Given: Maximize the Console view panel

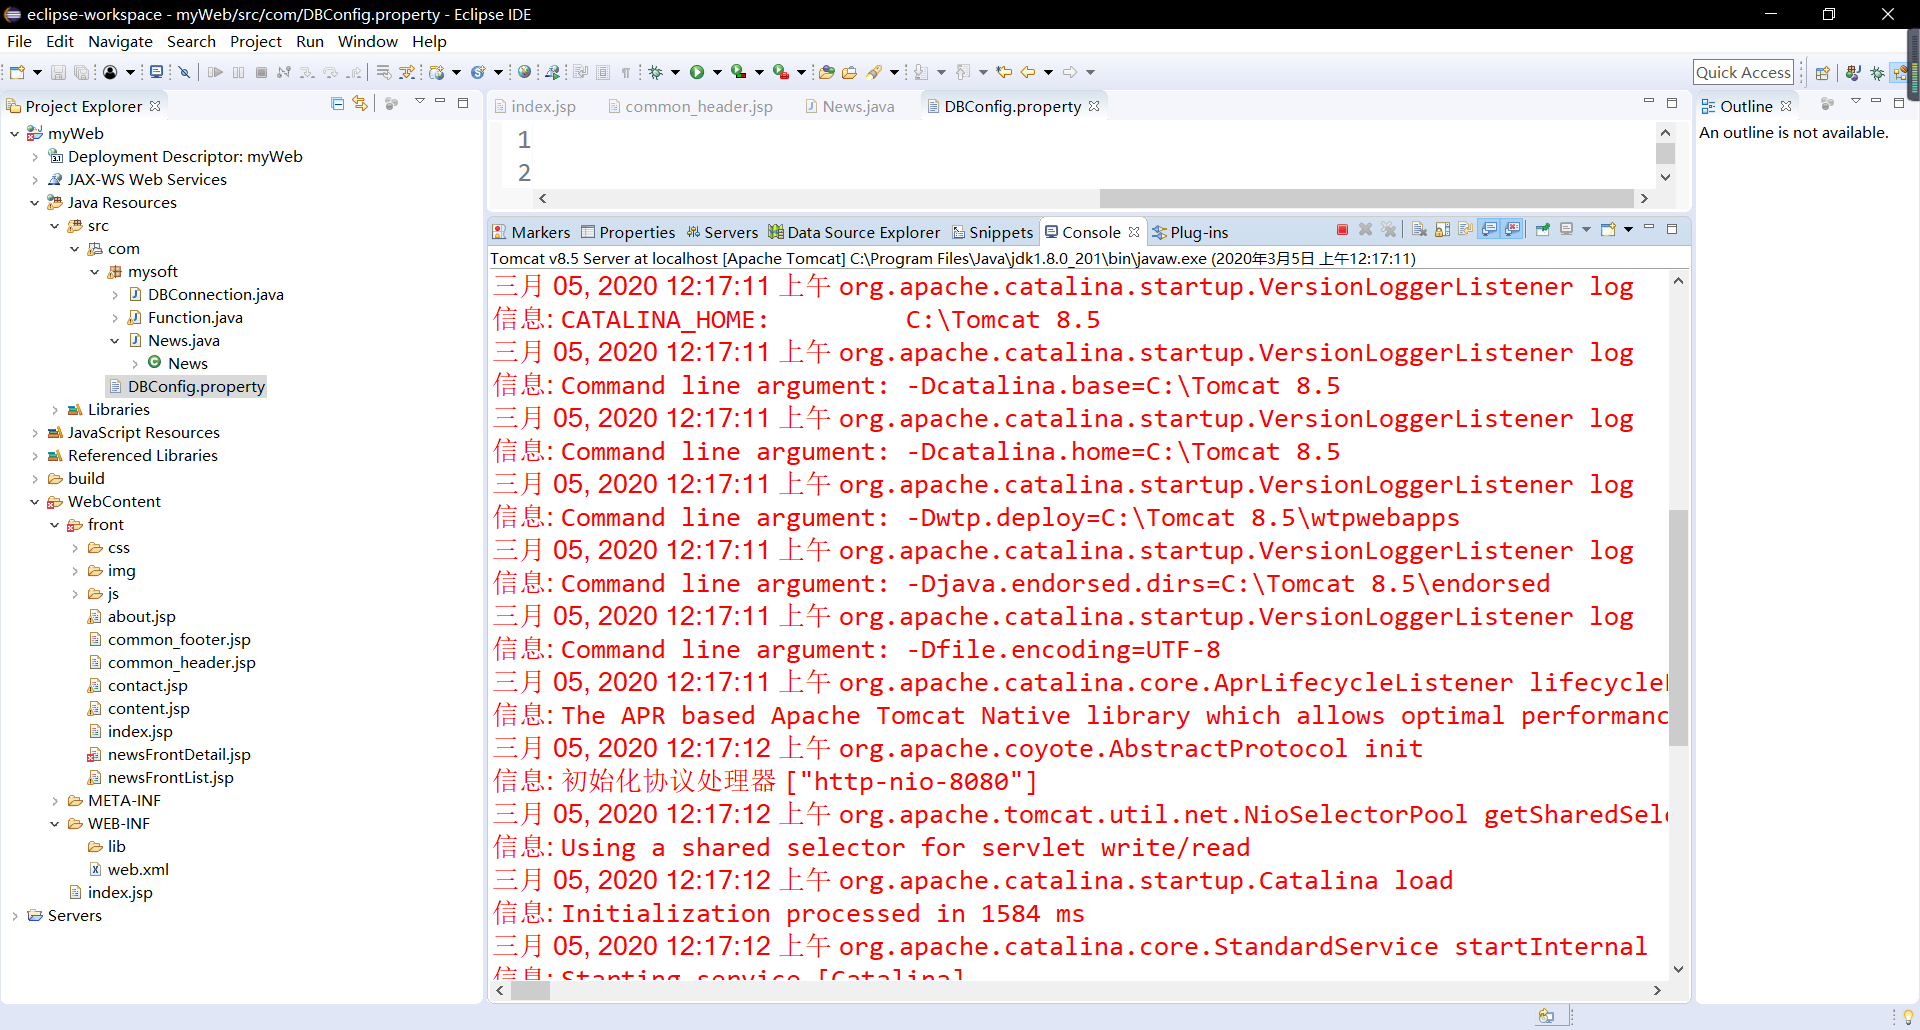Looking at the screenshot, I should click(x=1672, y=229).
